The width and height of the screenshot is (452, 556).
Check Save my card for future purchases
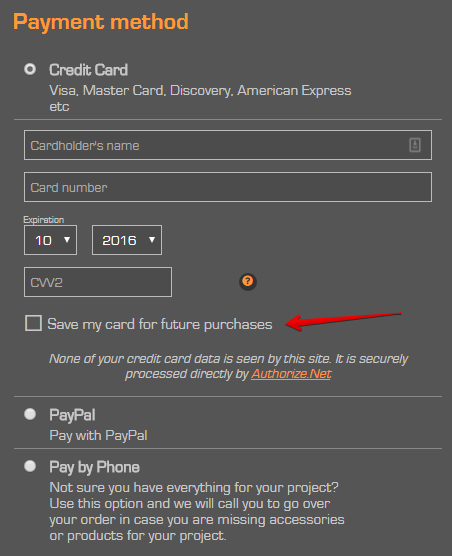click(x=33, y=323)
